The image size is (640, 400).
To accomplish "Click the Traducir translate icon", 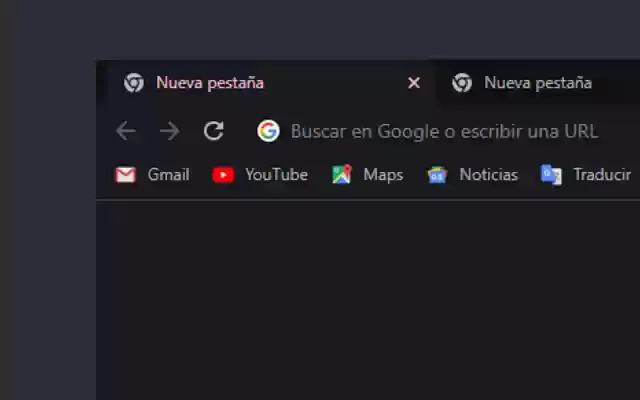I will coord(551,175).
